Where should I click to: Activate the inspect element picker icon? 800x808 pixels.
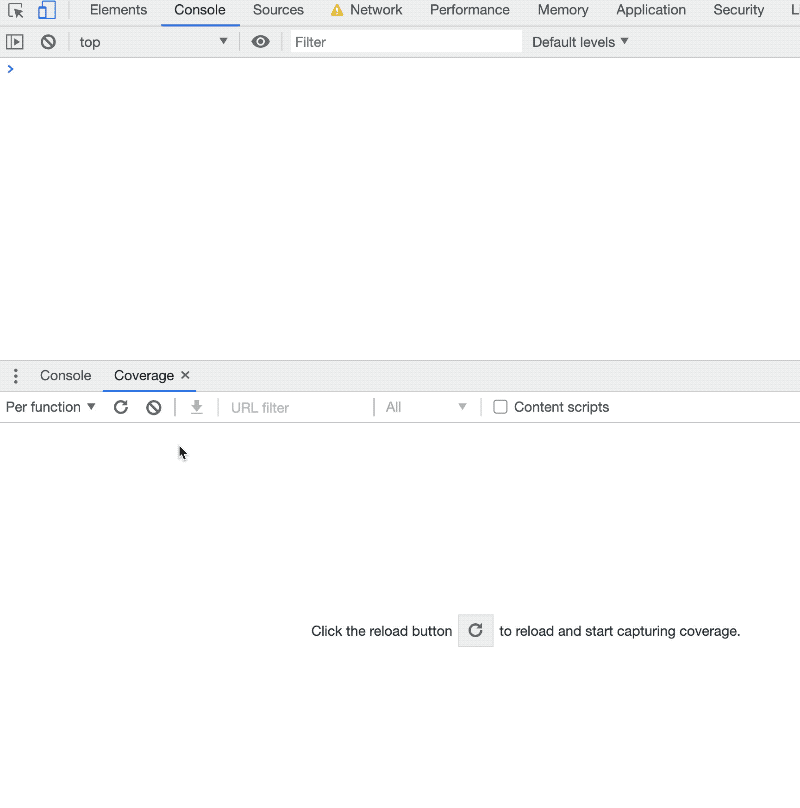(16, 11)
